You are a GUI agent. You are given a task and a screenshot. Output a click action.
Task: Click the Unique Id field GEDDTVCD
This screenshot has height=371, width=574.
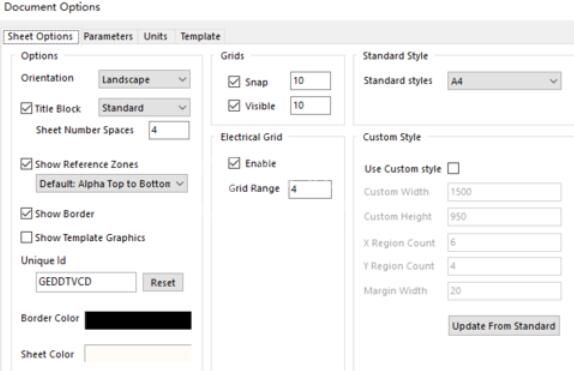tap(86, 282)
